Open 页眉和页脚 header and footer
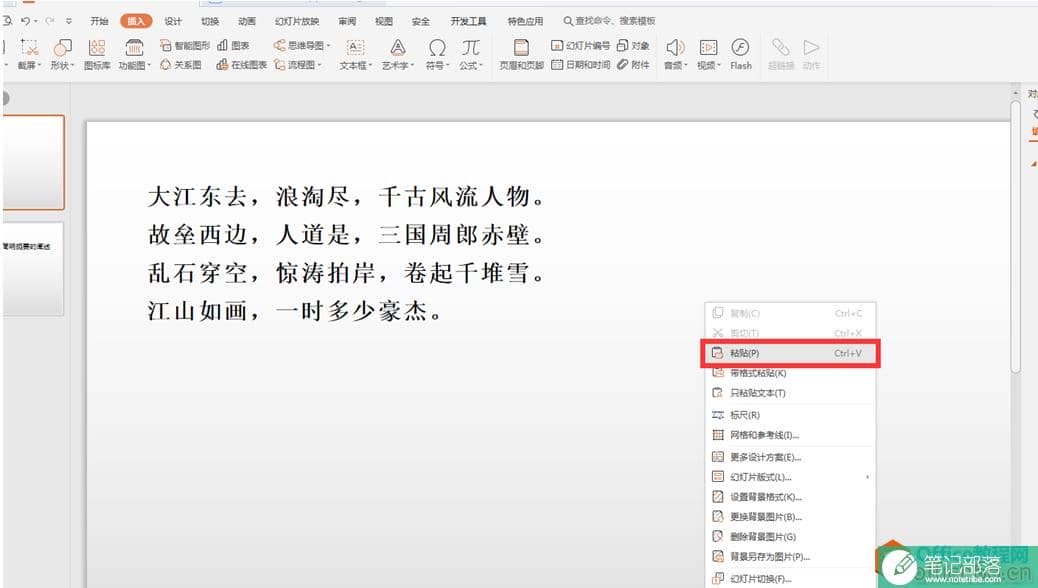 [522, 54]
